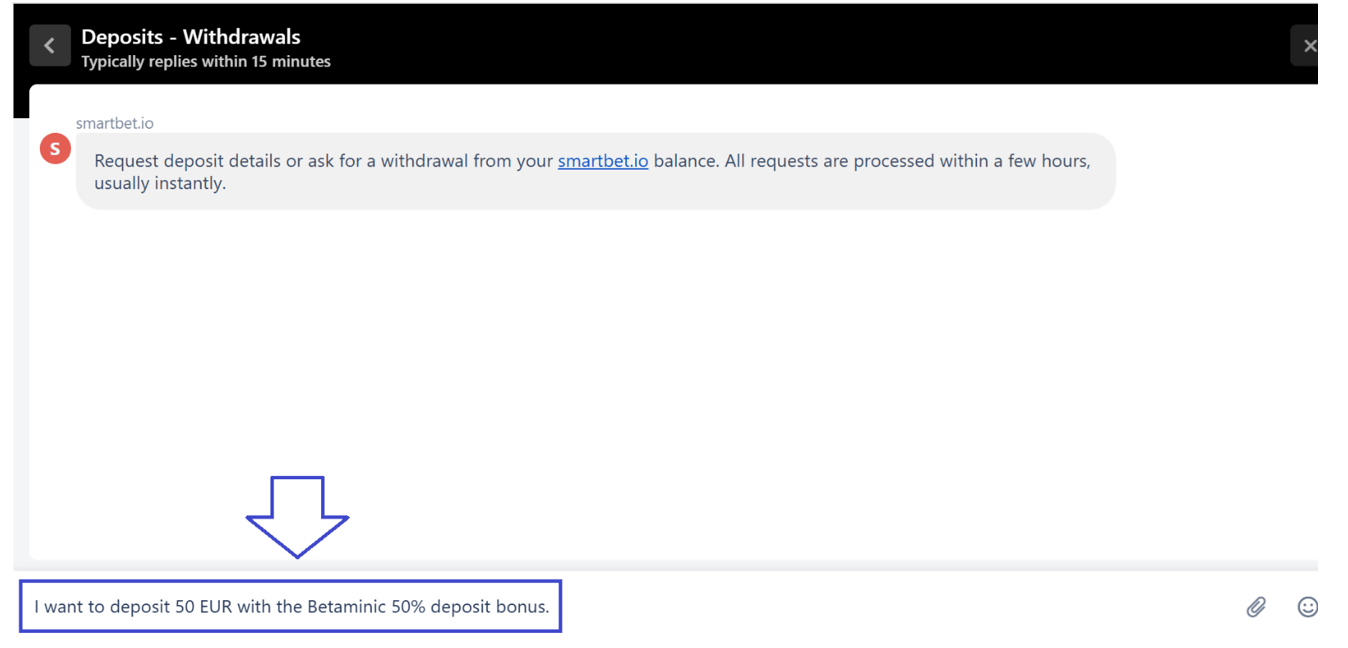Viewport: 1348px width, 648px height.
Task: Click the black header bar beside the title
Action: pos(800,46)
